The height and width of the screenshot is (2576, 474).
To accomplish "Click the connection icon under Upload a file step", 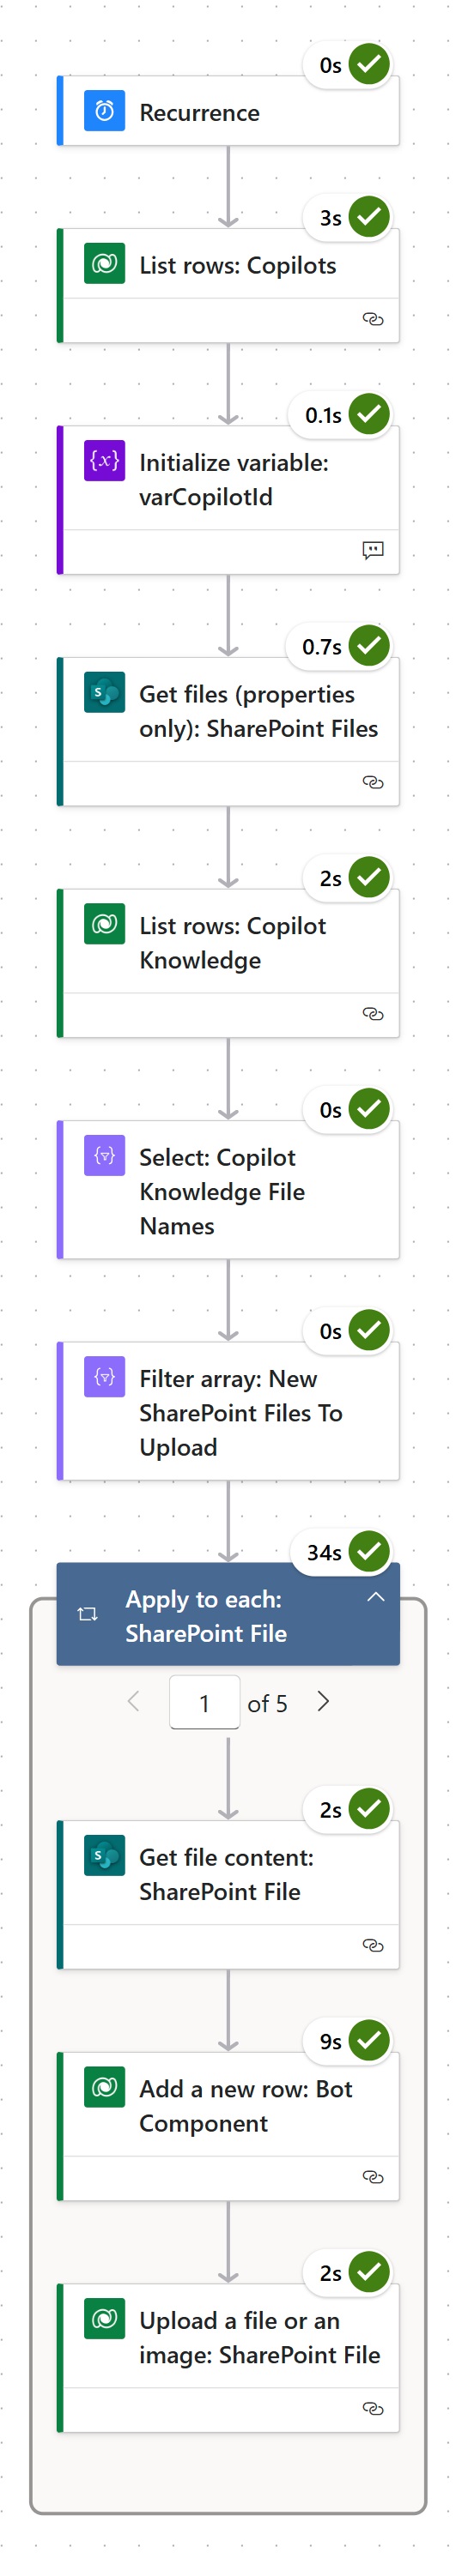I will tap(373, 2409).
